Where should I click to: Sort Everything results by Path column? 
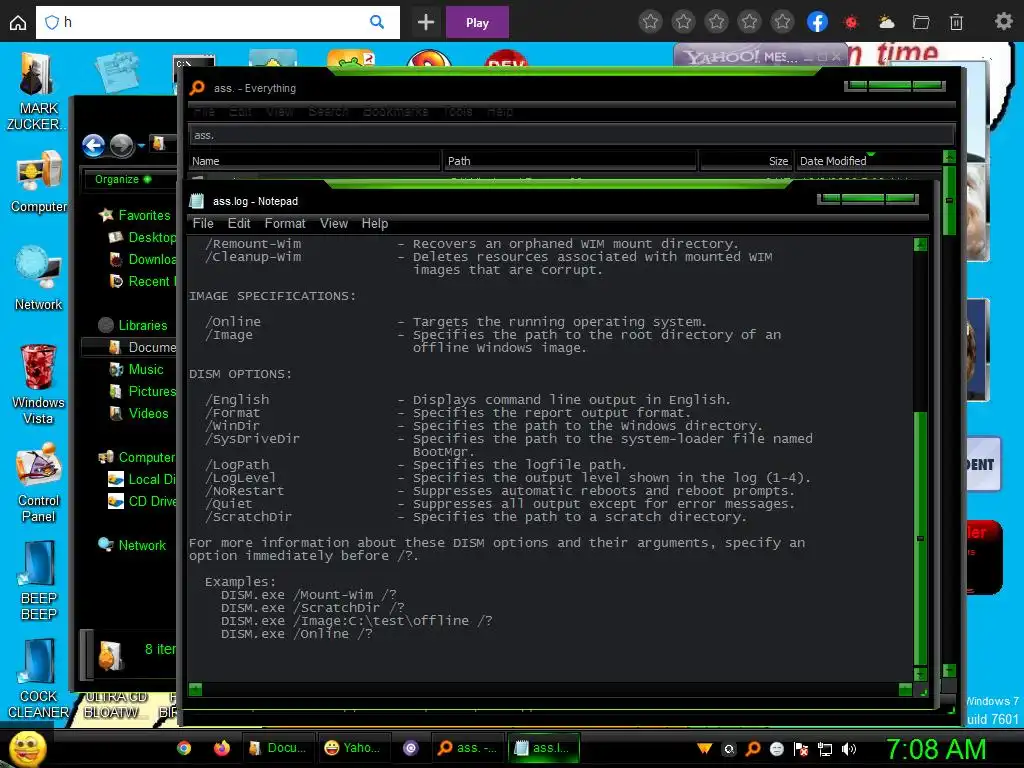coord(571,161)
